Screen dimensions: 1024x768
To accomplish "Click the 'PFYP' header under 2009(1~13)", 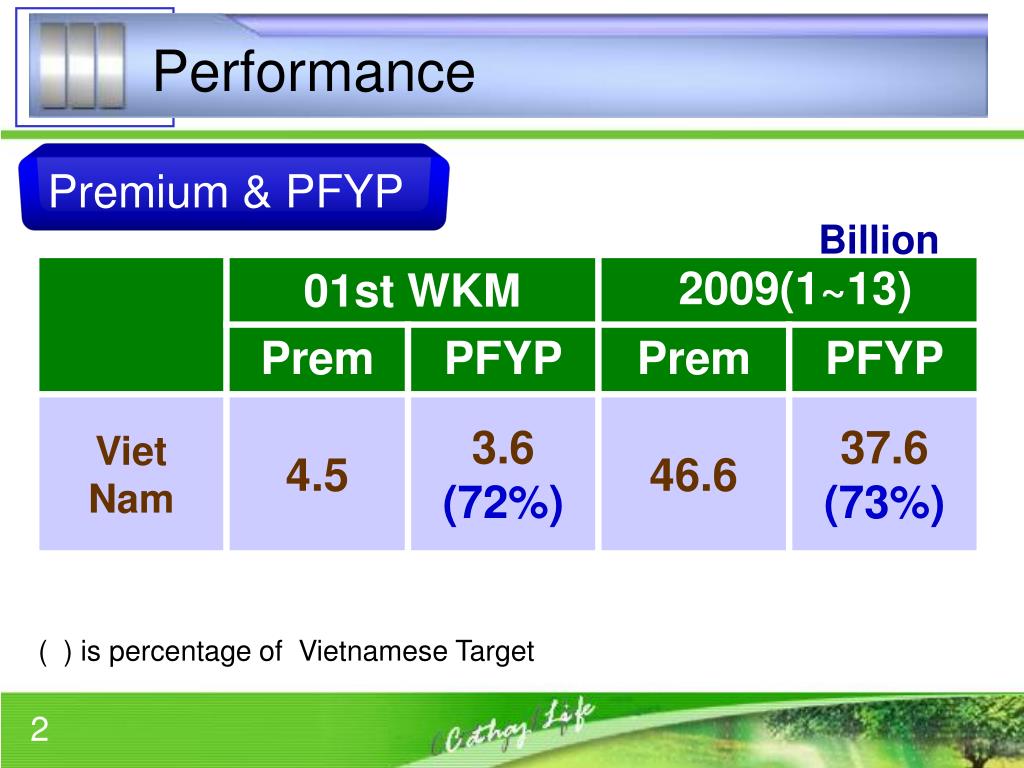I will [884, 359].
